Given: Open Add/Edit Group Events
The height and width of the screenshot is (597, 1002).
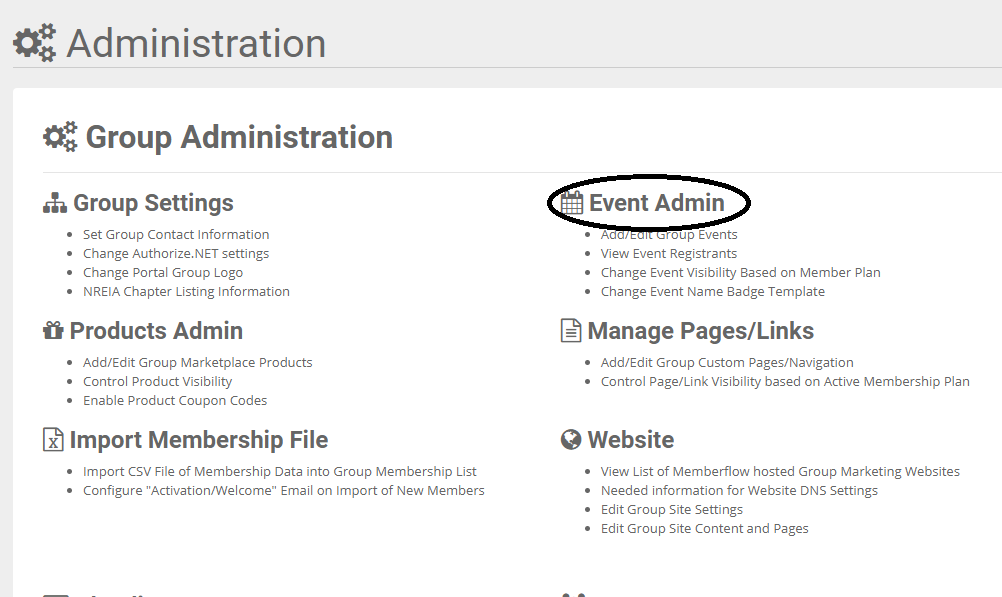Looking at the screenshot, I should click(668, 234).
